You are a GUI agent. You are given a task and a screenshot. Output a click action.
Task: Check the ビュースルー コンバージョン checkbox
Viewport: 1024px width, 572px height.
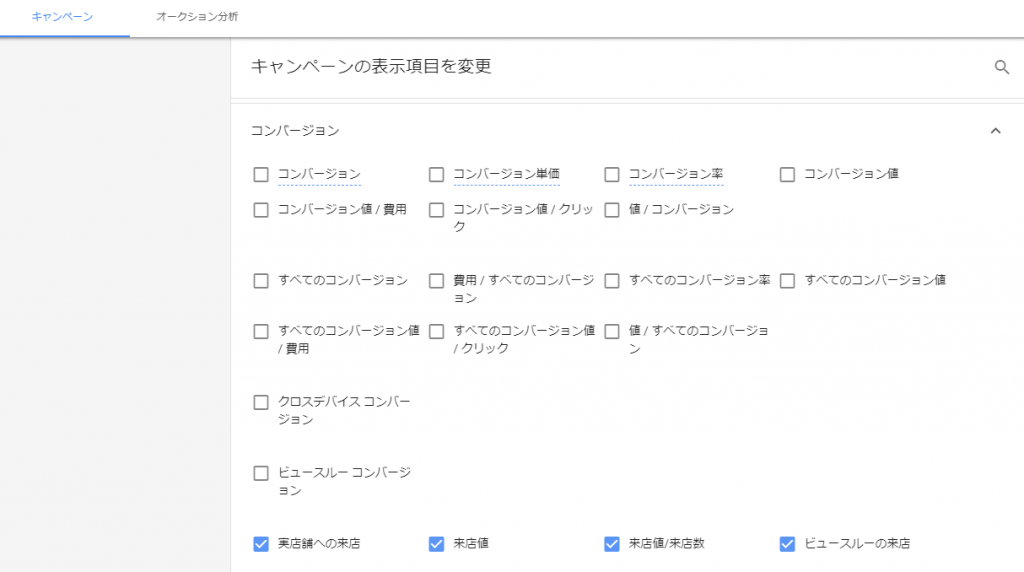point(261,473)
